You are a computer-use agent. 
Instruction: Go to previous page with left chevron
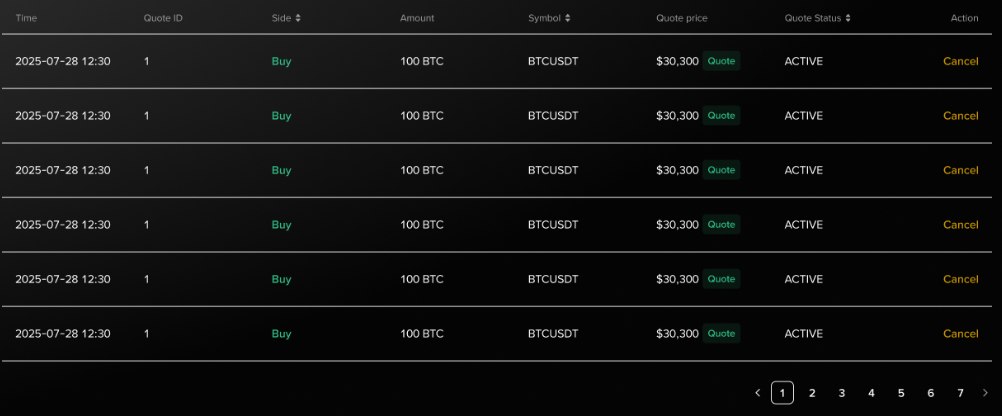pos(757,393)
